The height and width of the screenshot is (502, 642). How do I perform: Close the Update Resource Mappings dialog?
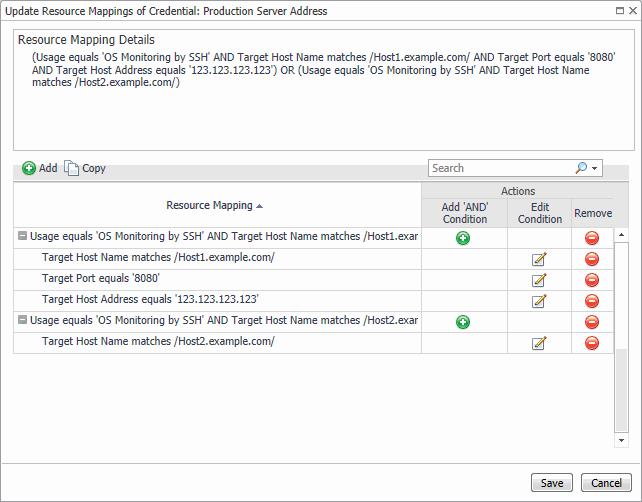(x=629, y=11)
